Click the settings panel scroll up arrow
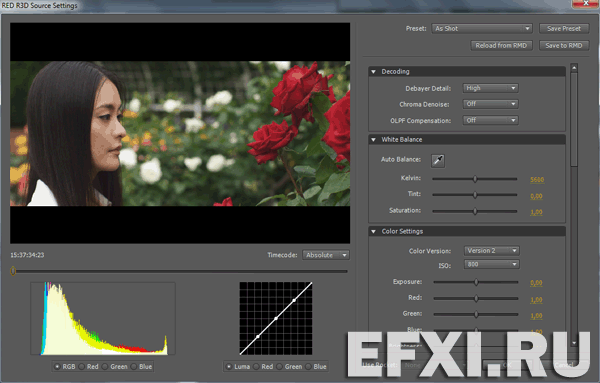 pyautogui.click(x=574, y=68)
